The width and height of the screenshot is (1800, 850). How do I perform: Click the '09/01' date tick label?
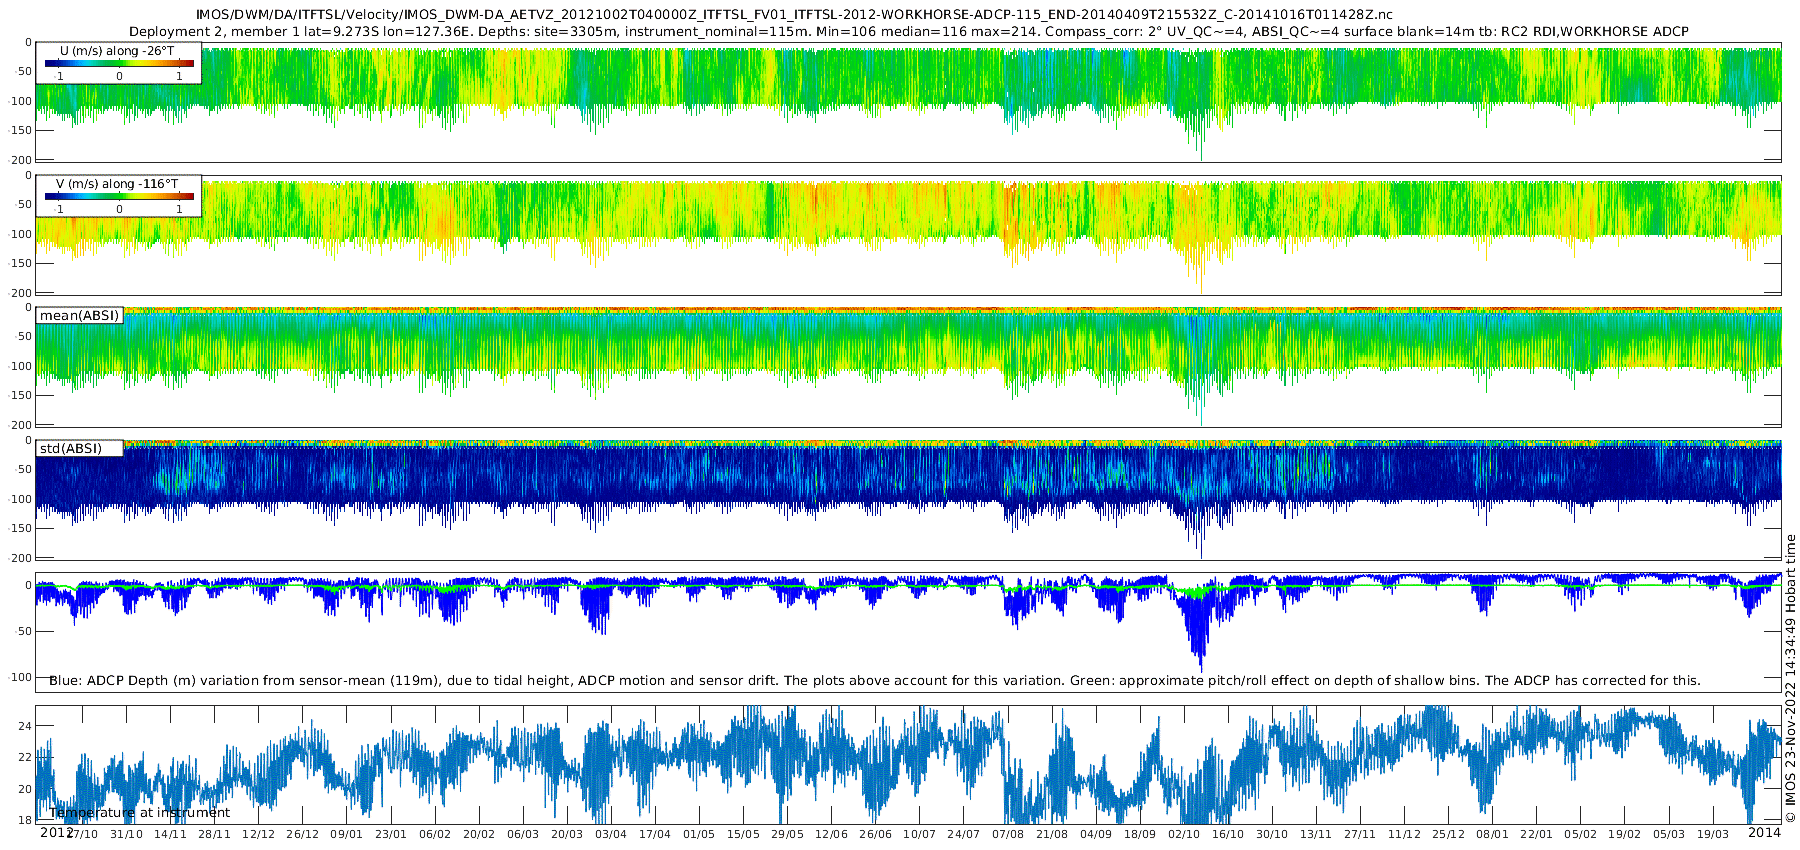346,834
